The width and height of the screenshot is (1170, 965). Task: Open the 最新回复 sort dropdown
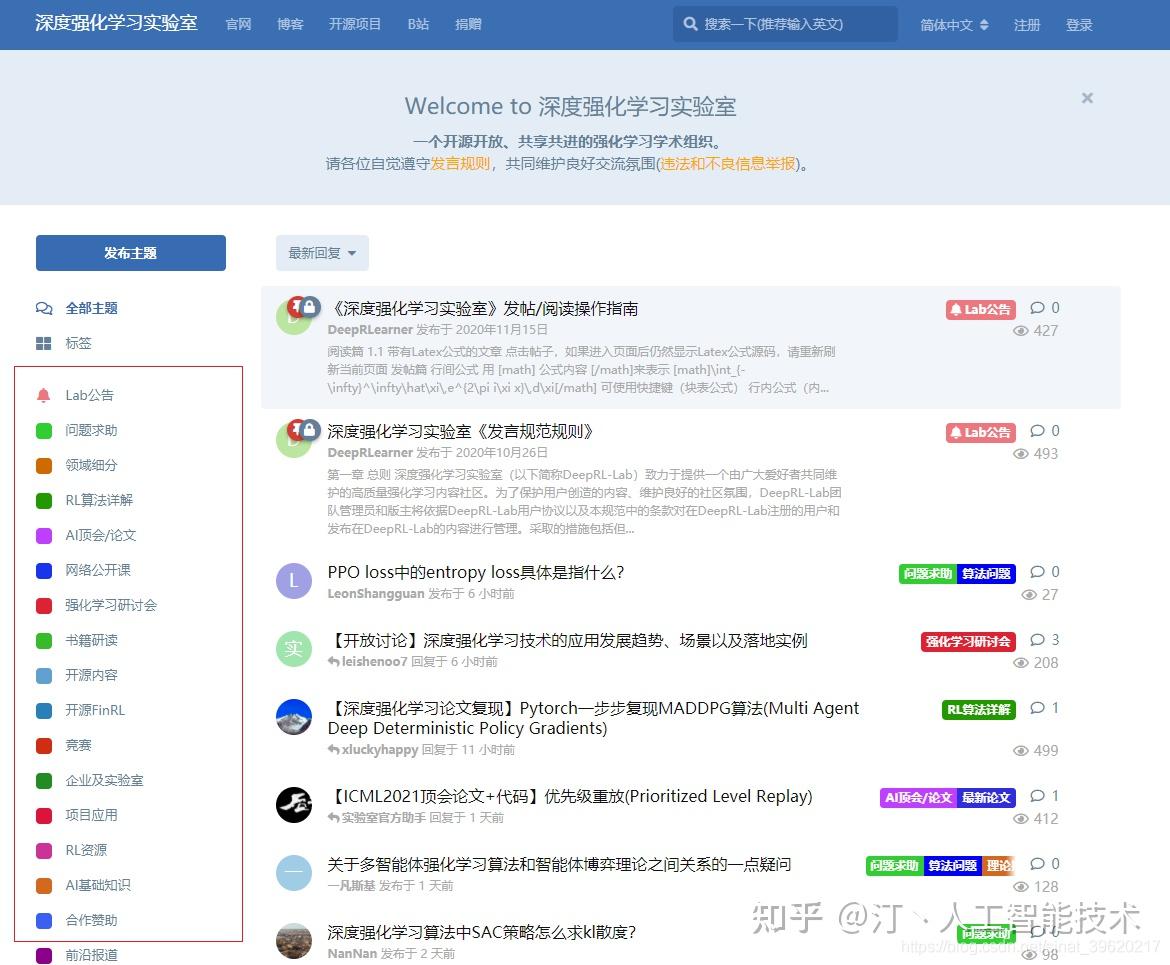click(x=320, y=253)
